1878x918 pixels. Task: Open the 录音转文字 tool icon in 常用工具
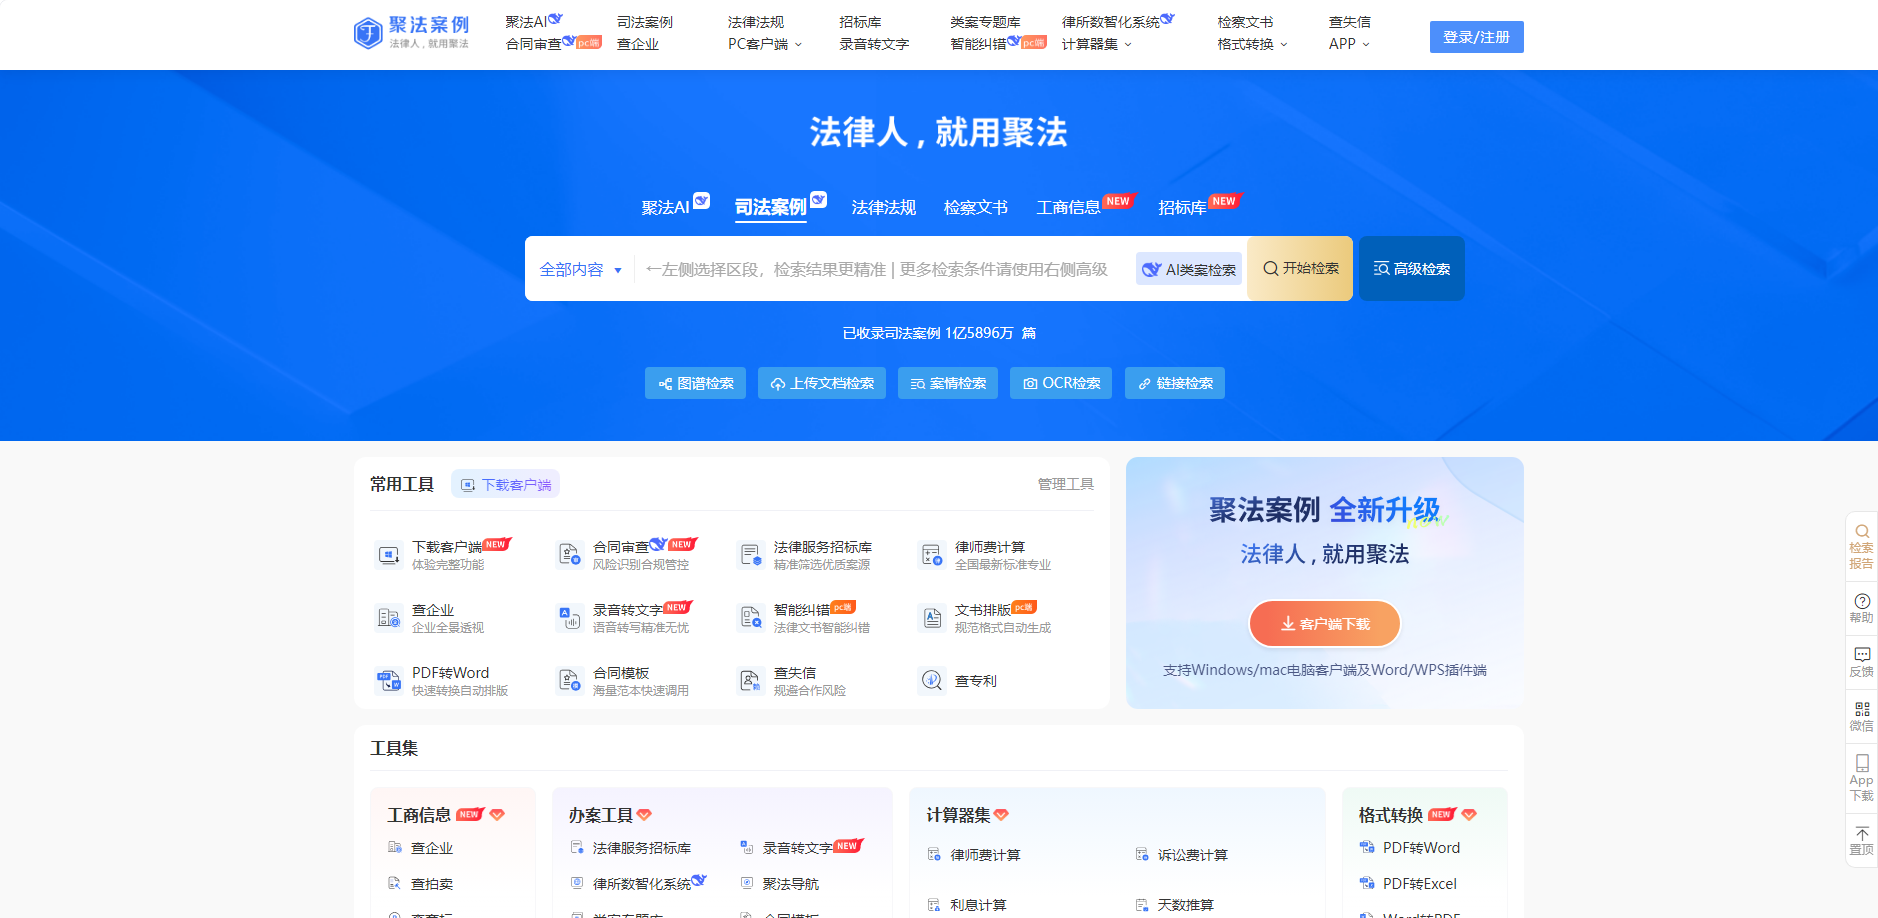[569, 618]
